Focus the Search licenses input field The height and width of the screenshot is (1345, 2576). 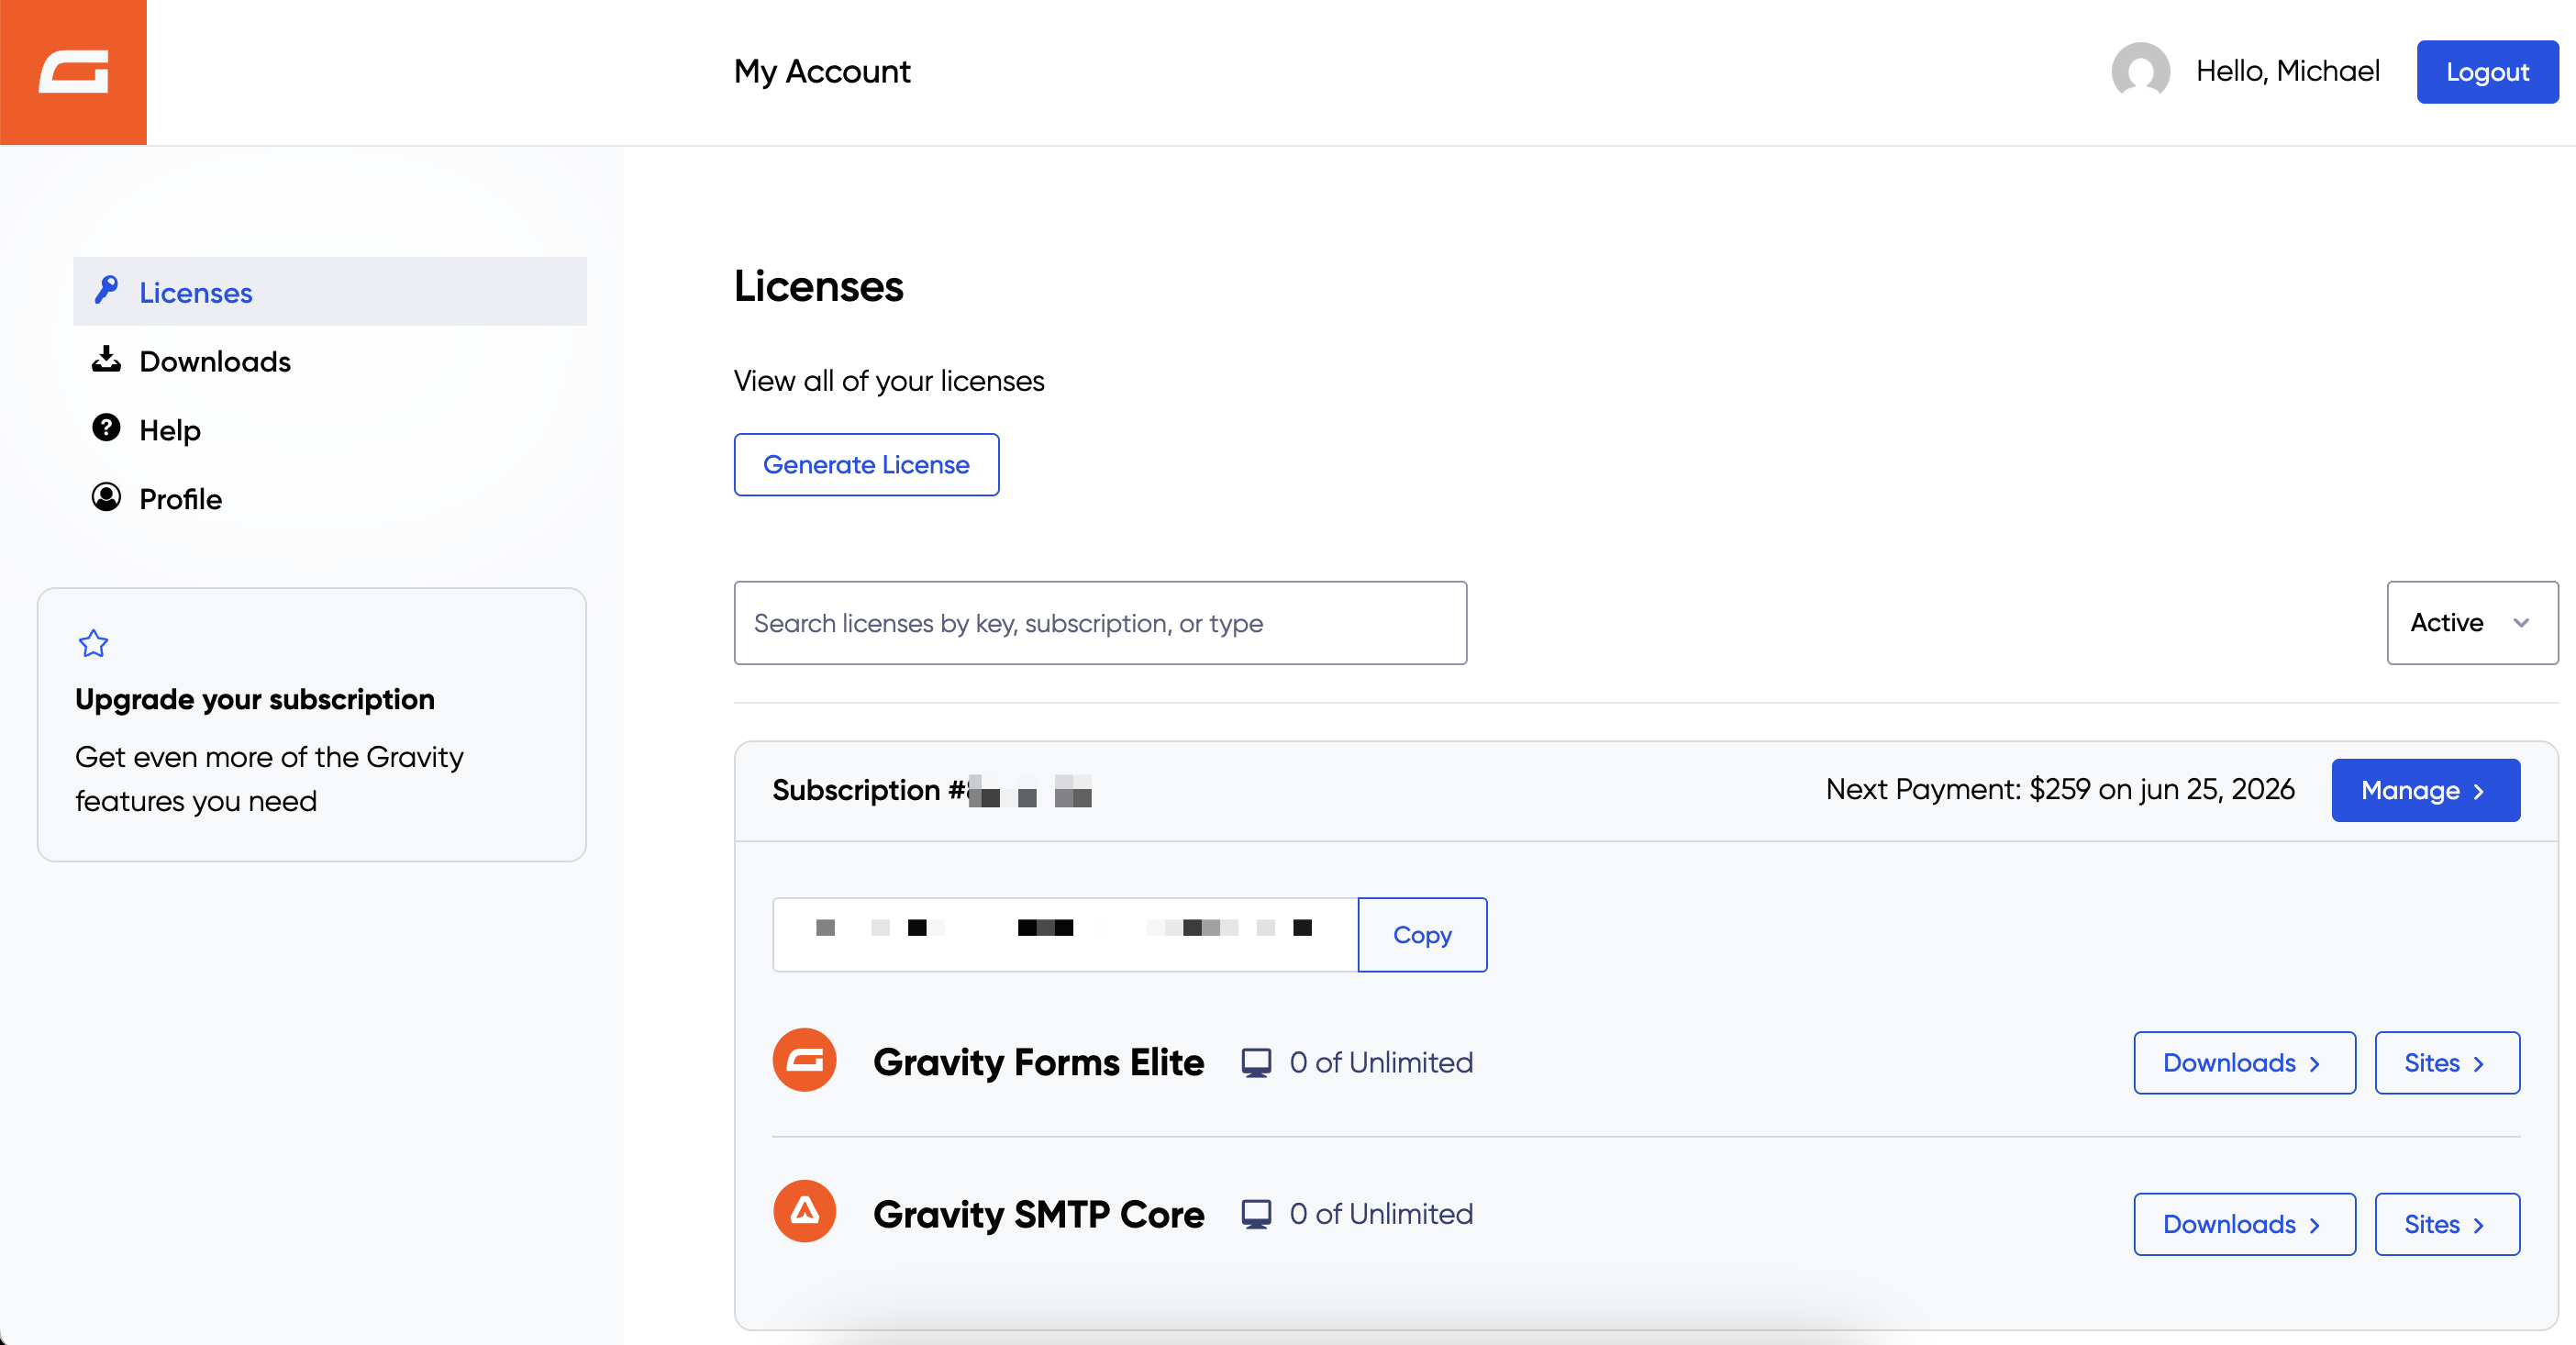click(1099, 622)
